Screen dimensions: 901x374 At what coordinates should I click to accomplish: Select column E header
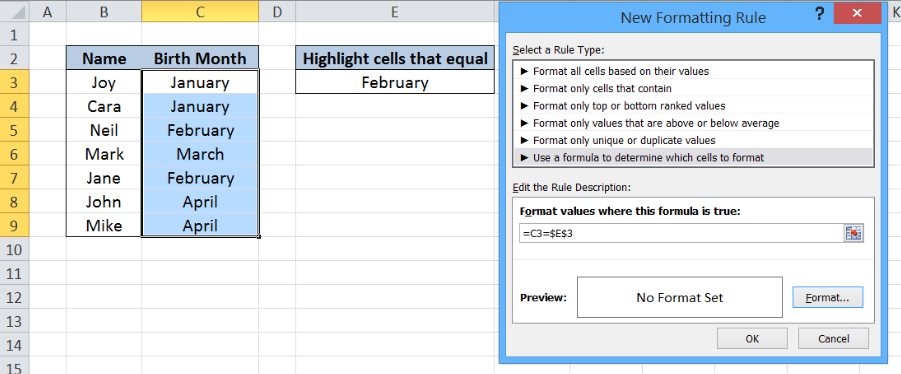[395, 11]
